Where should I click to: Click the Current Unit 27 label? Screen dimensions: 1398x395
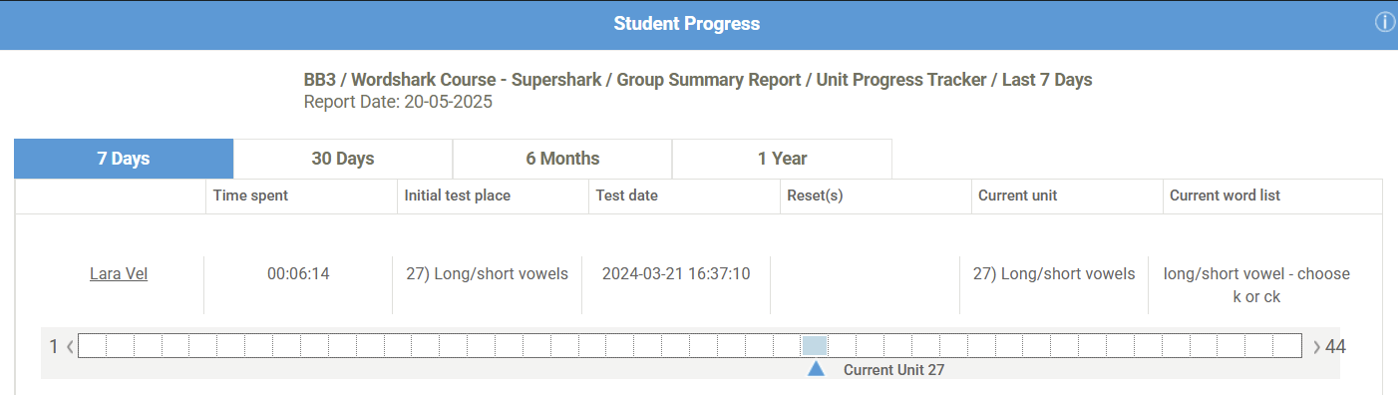[894, 370]
